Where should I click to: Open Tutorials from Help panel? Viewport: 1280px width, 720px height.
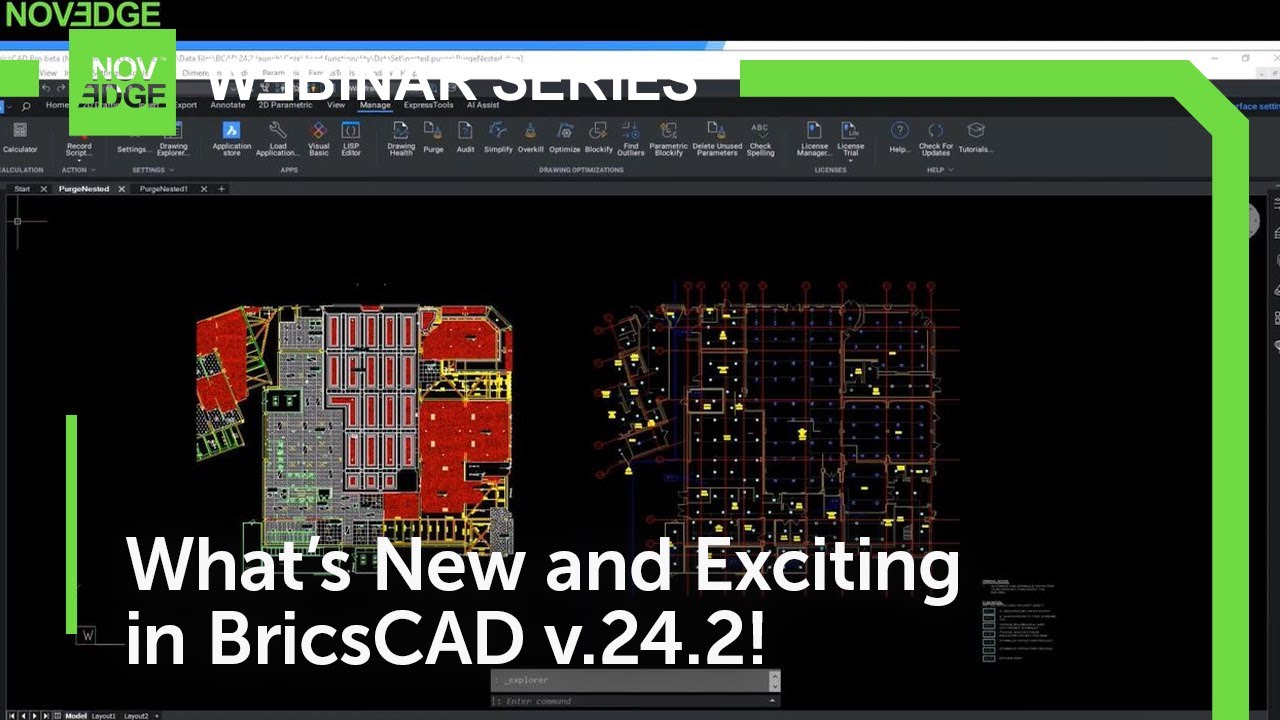click(x=976, y=138)
